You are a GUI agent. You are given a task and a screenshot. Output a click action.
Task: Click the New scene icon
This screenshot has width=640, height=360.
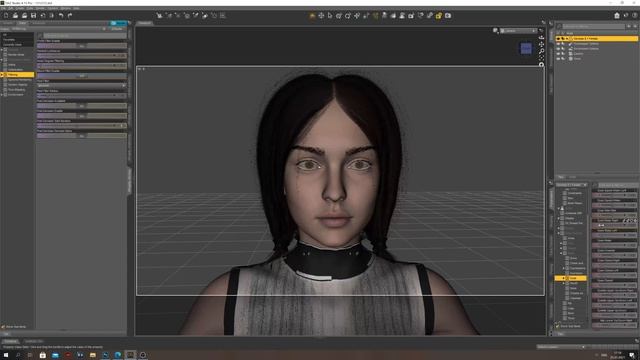click(x=6, y=16)
